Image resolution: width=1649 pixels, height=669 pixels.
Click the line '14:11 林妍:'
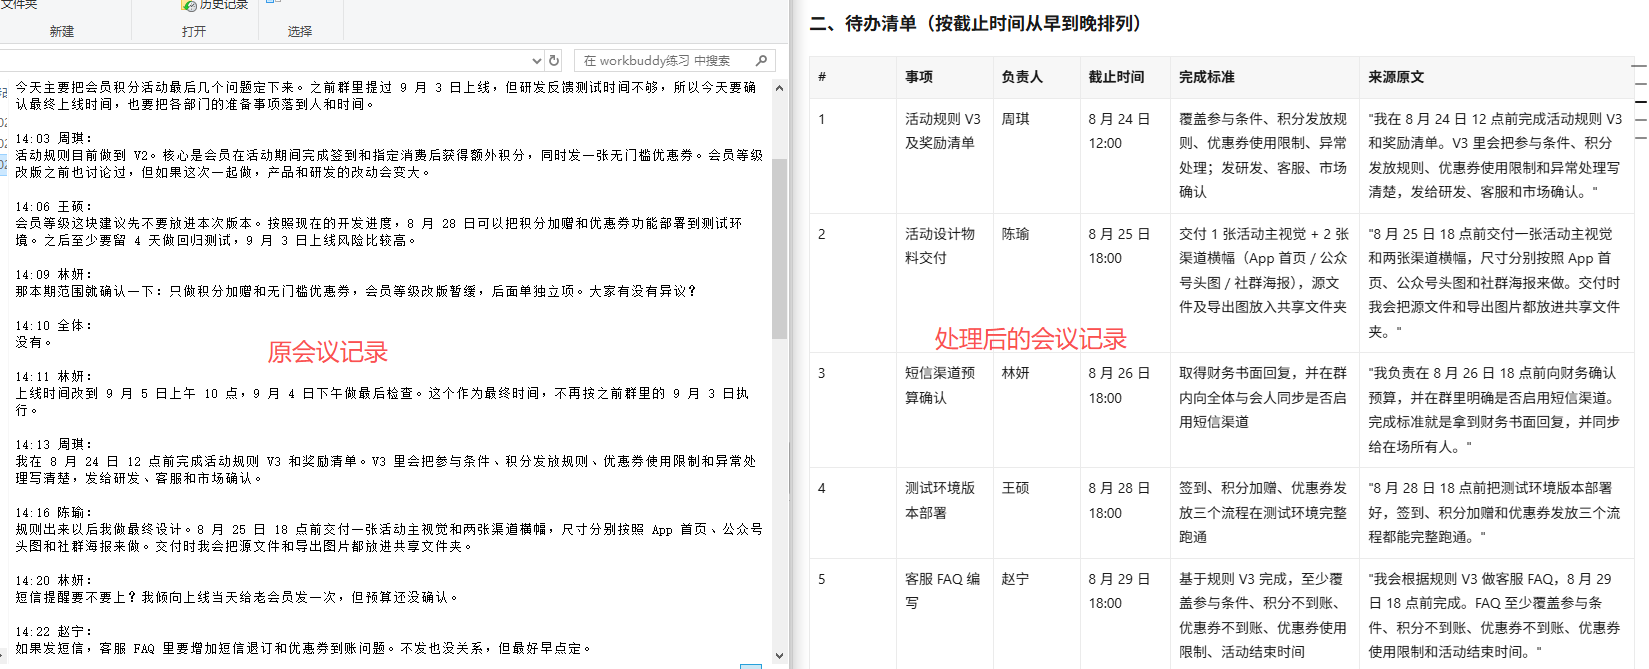pyautogui.click(x=54, y=376)
